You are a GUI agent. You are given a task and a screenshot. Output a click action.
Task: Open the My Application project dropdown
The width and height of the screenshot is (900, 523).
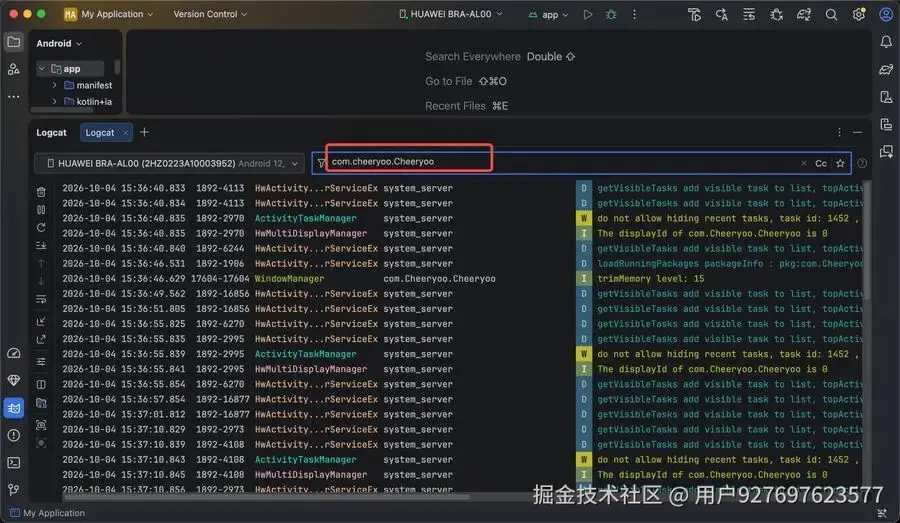(108, 14)
